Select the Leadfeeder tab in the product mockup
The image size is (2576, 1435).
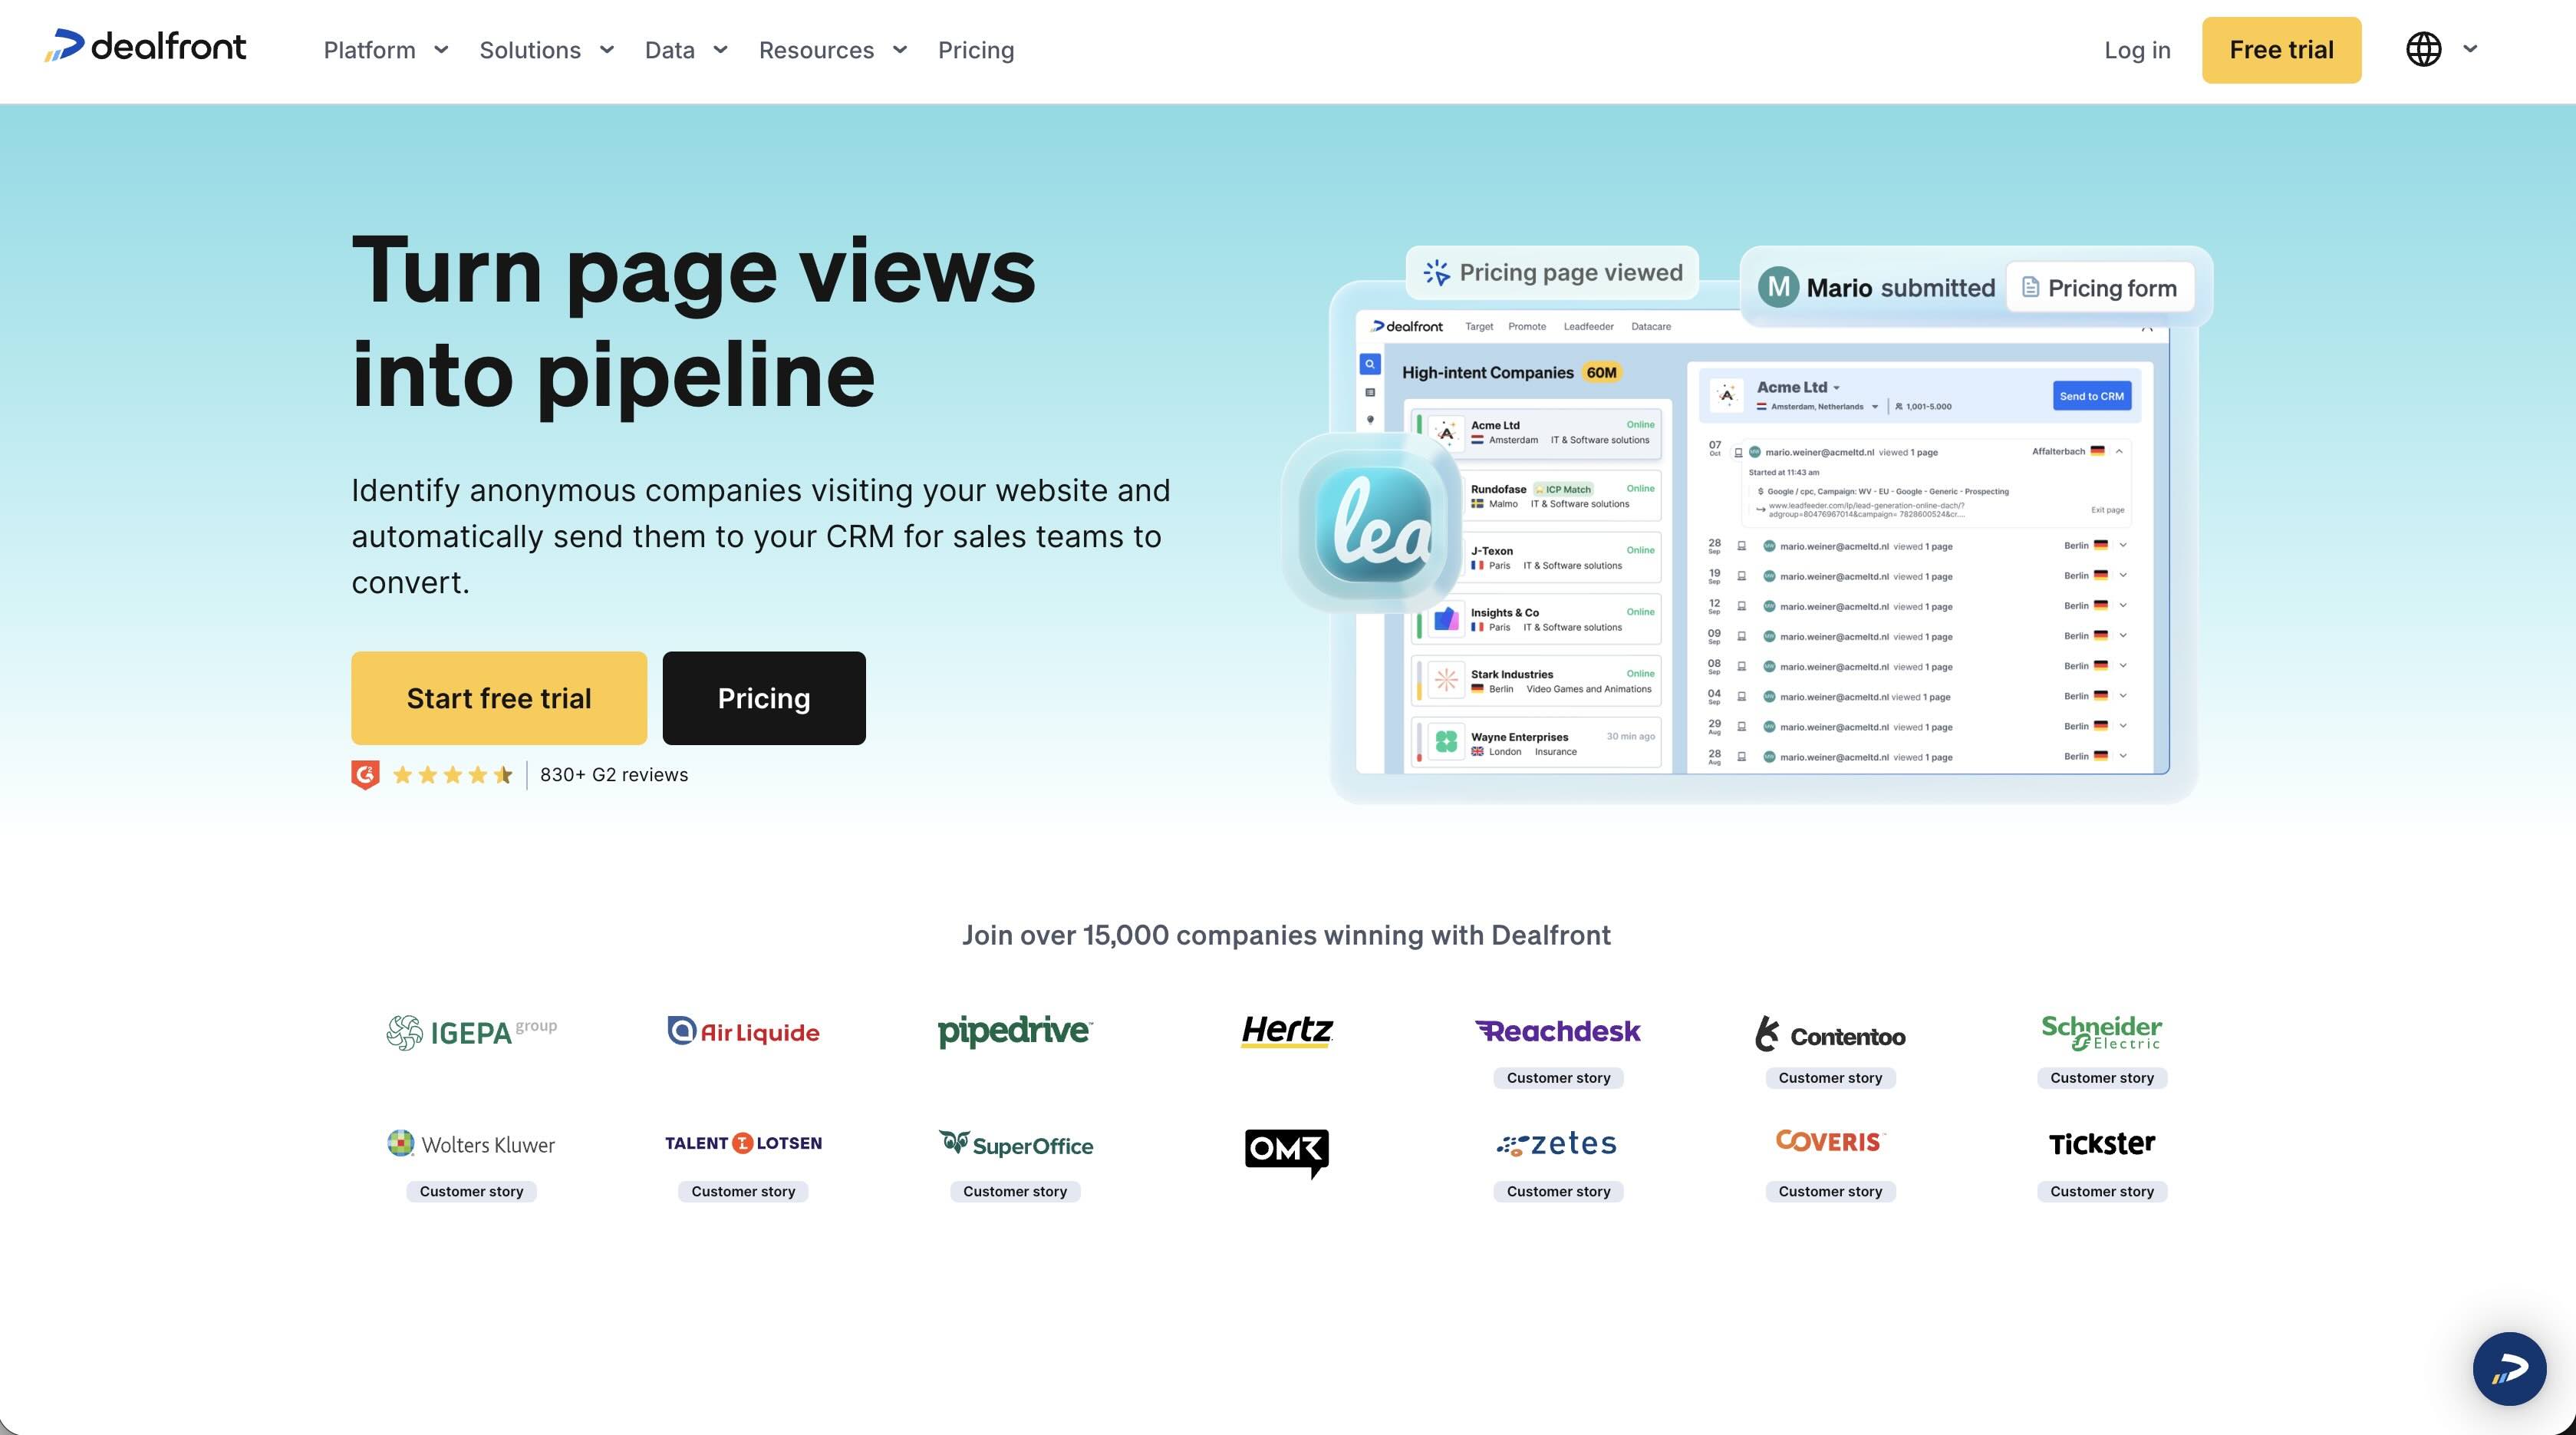pyautogui.click(x=1588, y=326)
